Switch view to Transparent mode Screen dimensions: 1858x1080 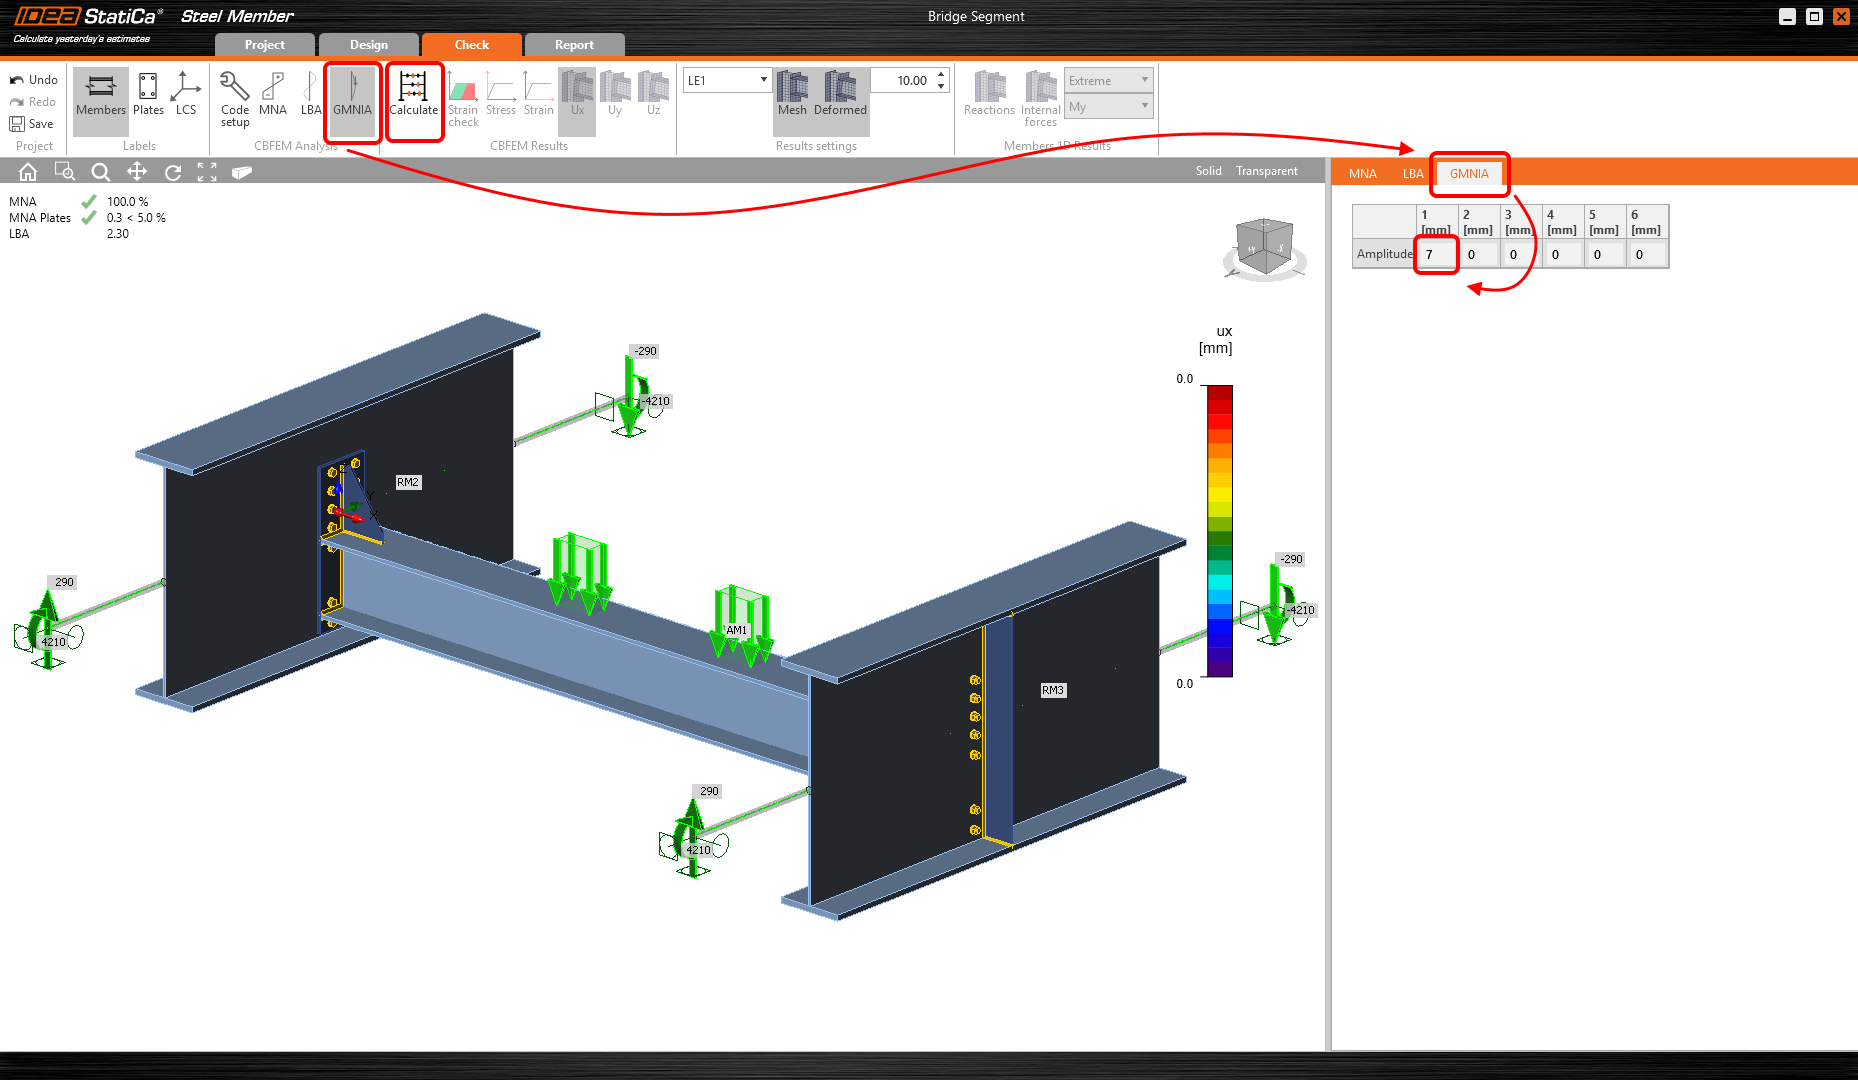point(1266,171)
